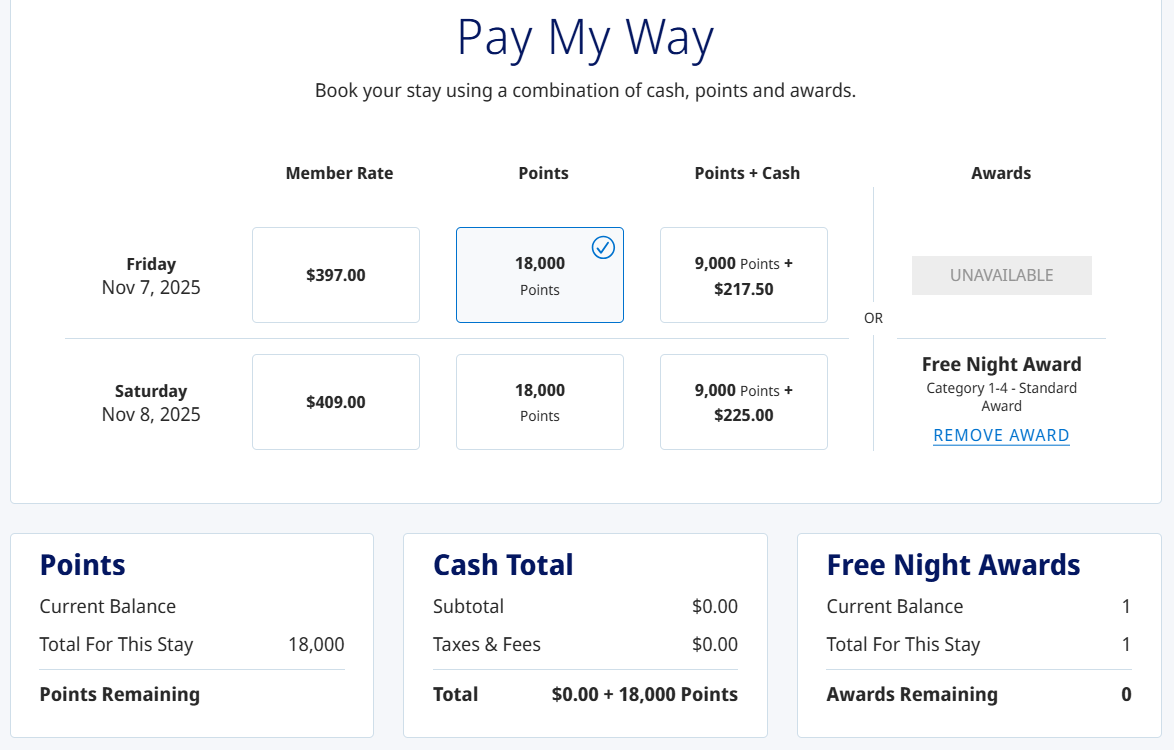Screen dimensions: 1174x750
Task: Select Saturday's Member Rate of $409.00
Action: tap(336, 401)
